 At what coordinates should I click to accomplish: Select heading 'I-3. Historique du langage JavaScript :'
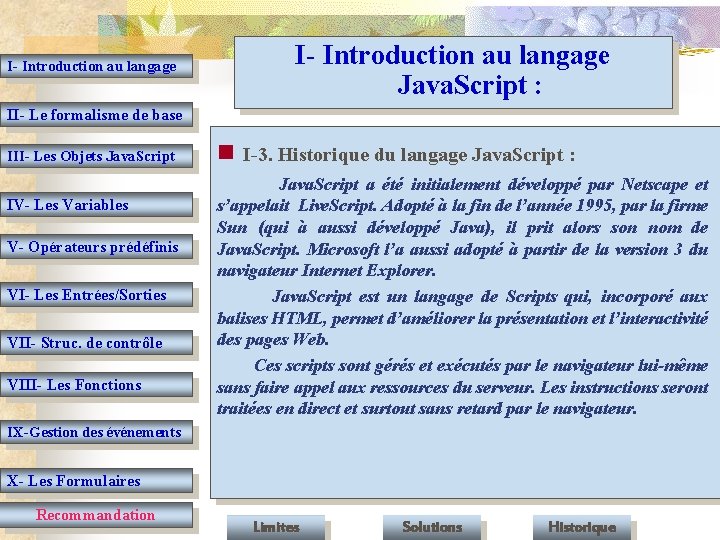click(409, 155)
